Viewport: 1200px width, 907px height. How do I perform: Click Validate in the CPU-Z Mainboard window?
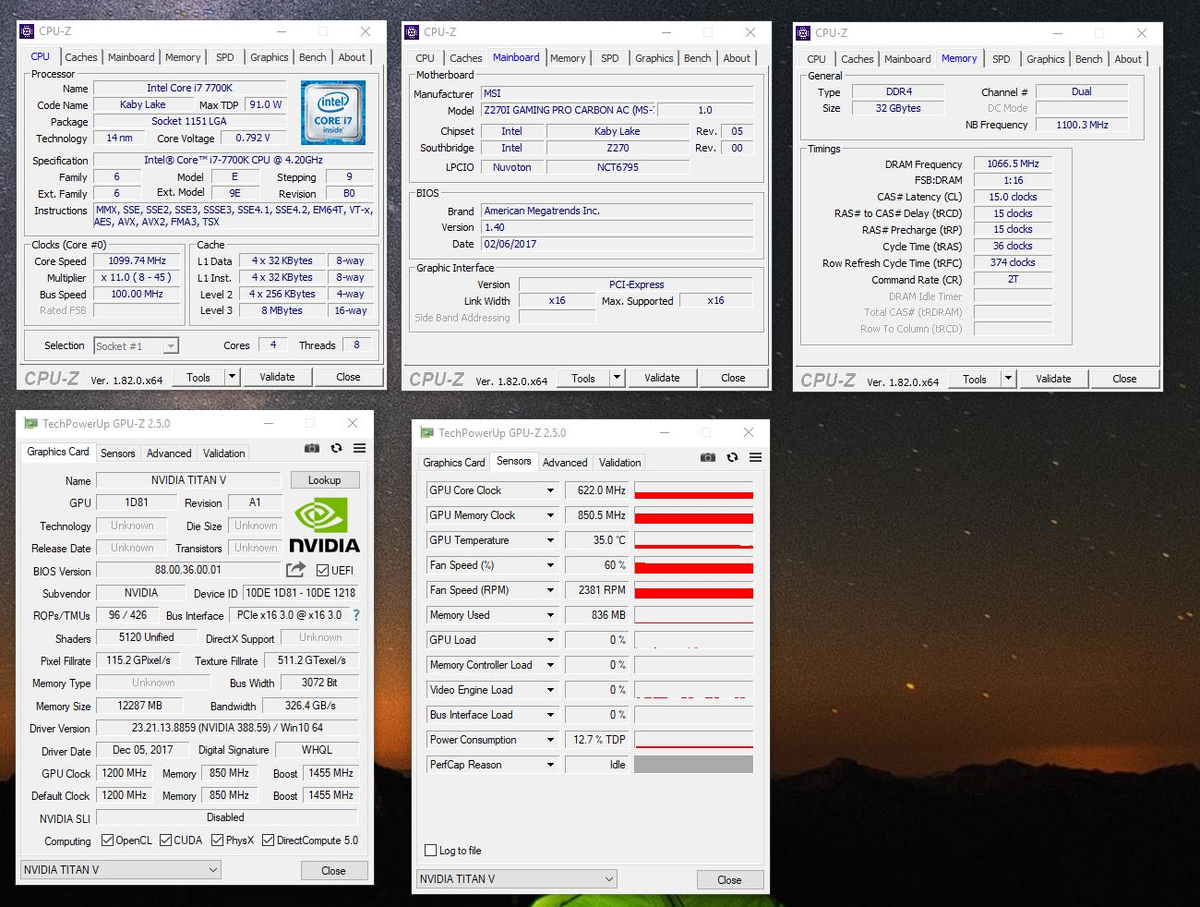click(x=662, y=378)
